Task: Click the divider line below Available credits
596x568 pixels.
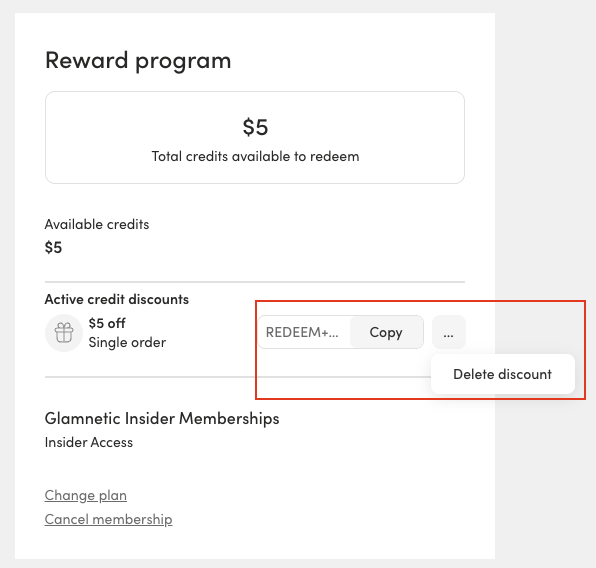Action: (255, 282)
